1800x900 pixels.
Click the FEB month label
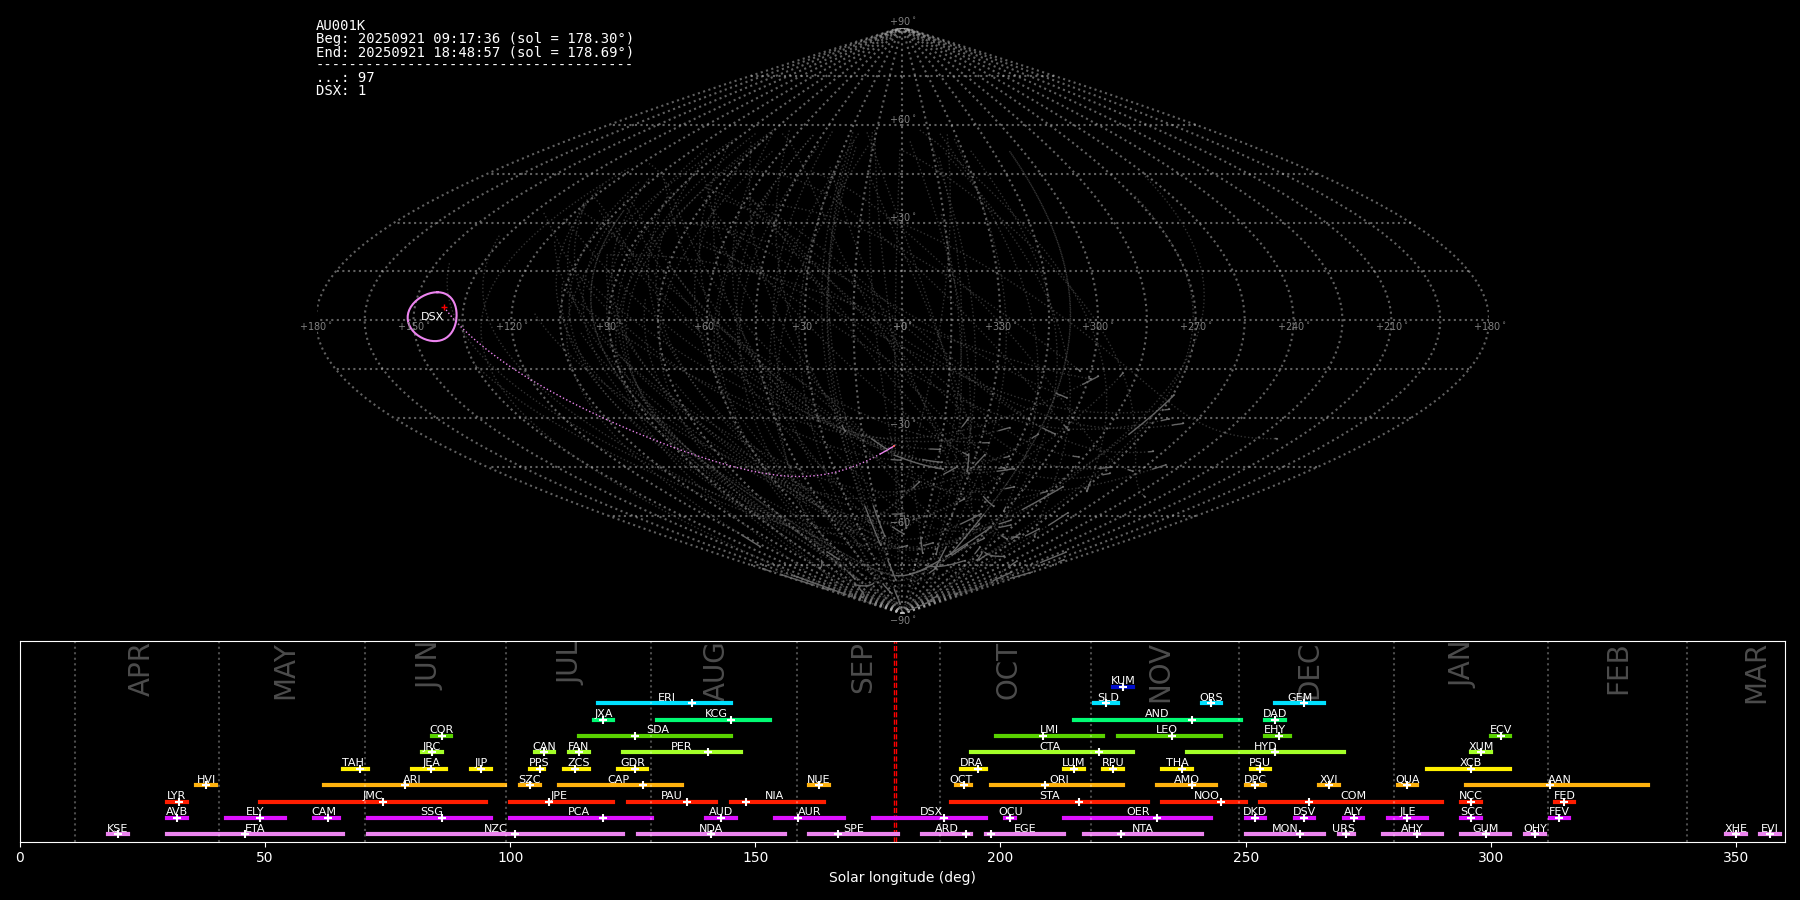(1618, 670)
